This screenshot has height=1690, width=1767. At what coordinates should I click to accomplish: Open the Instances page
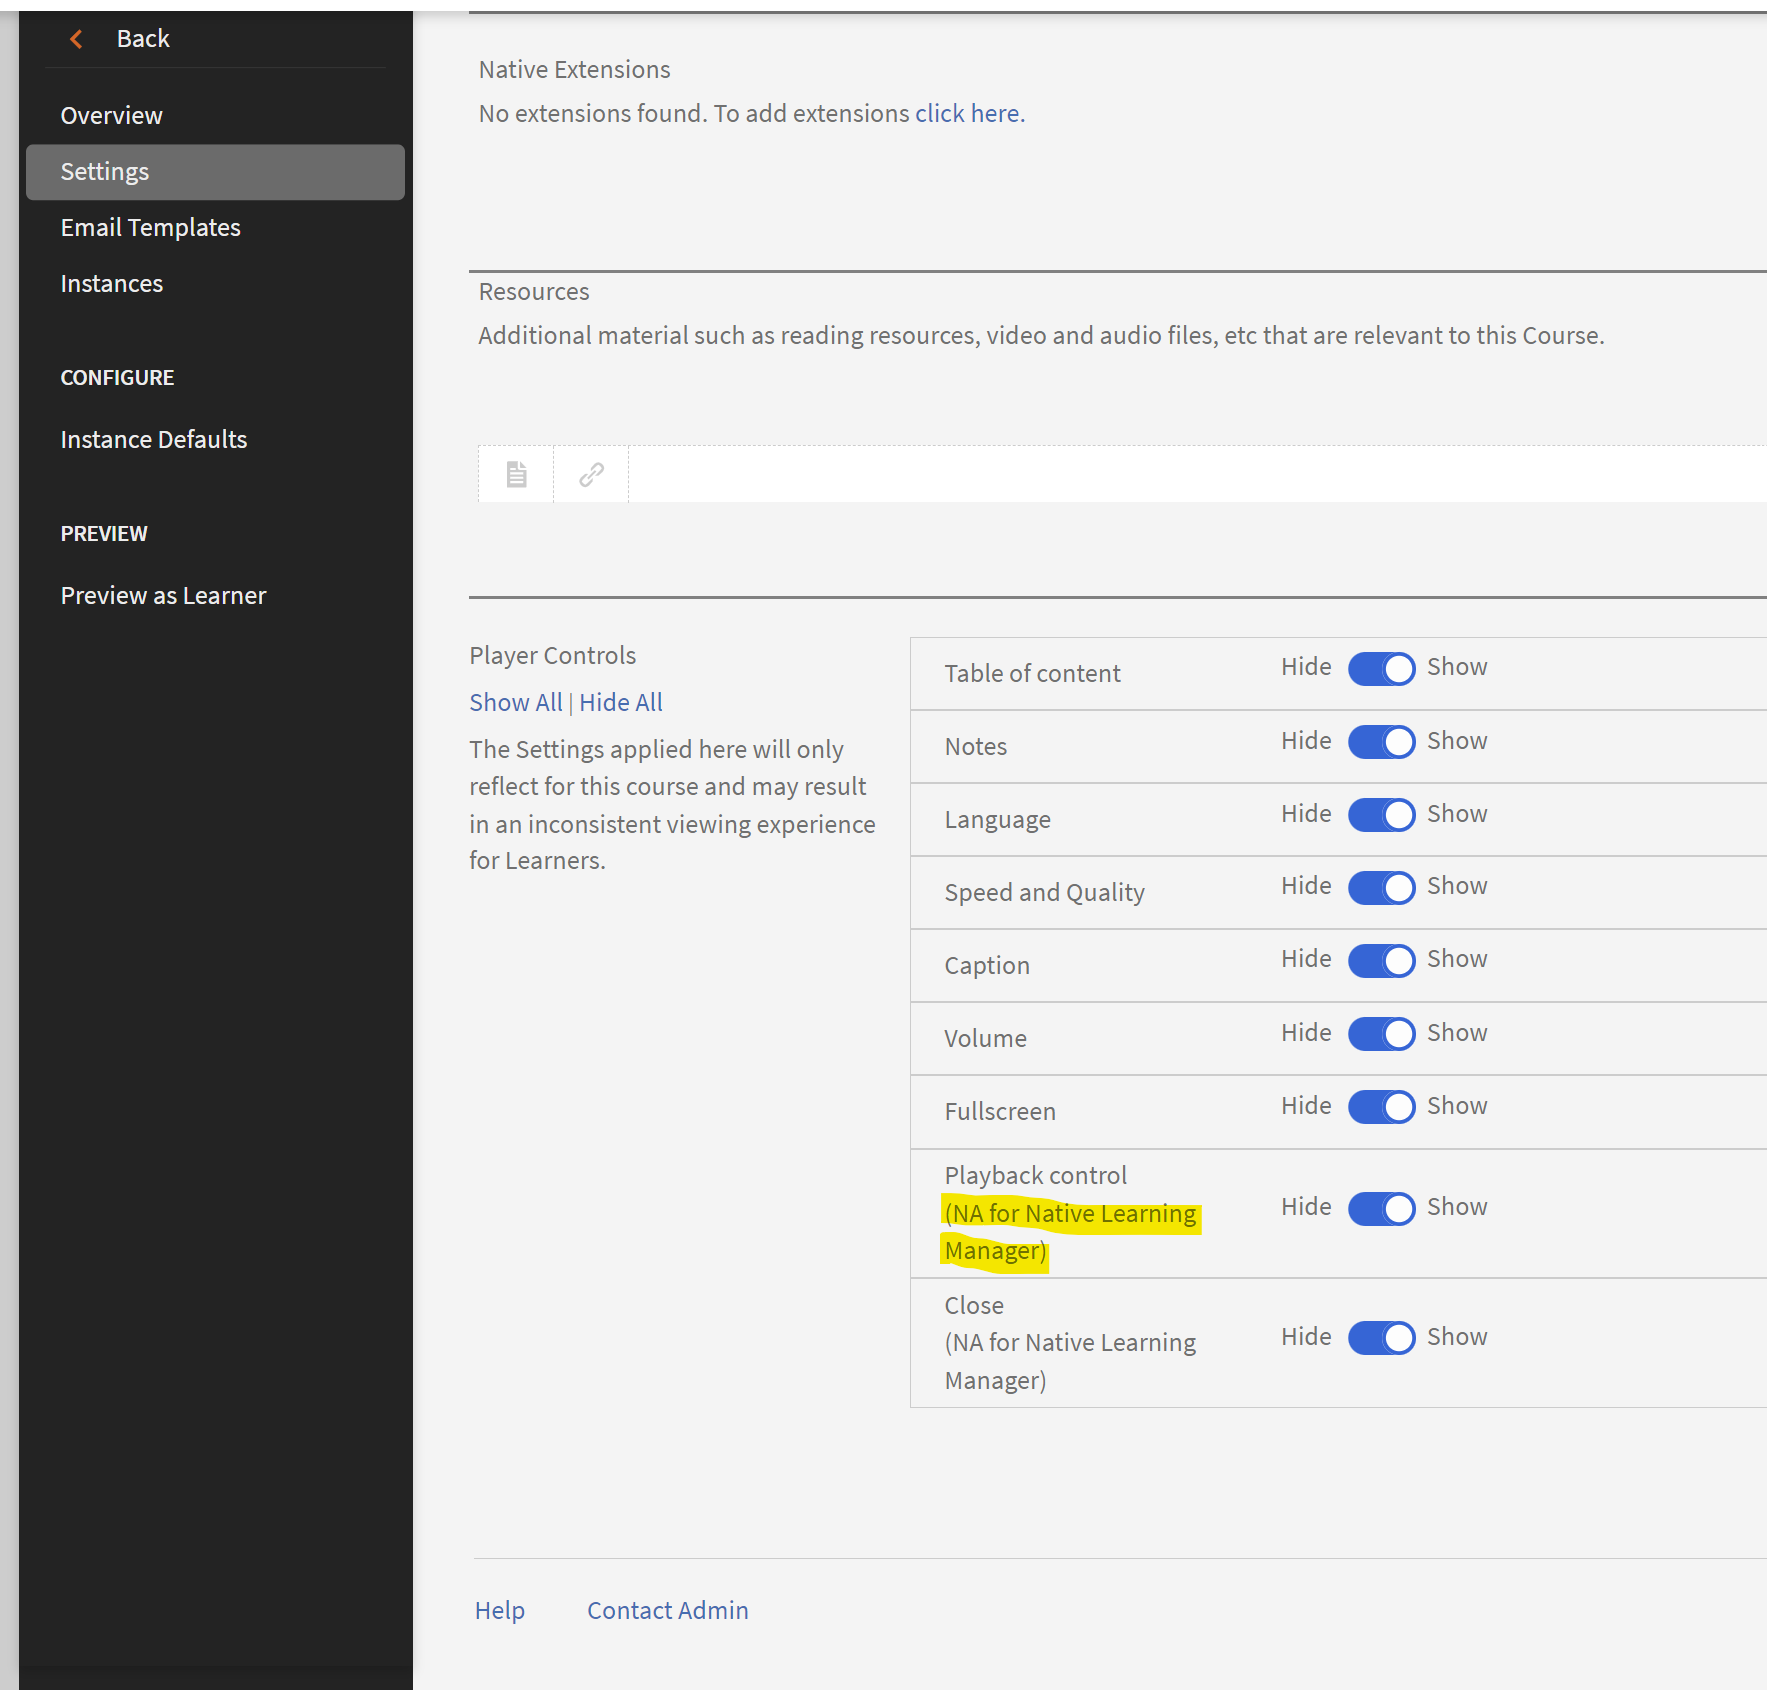tap(111, 283)
